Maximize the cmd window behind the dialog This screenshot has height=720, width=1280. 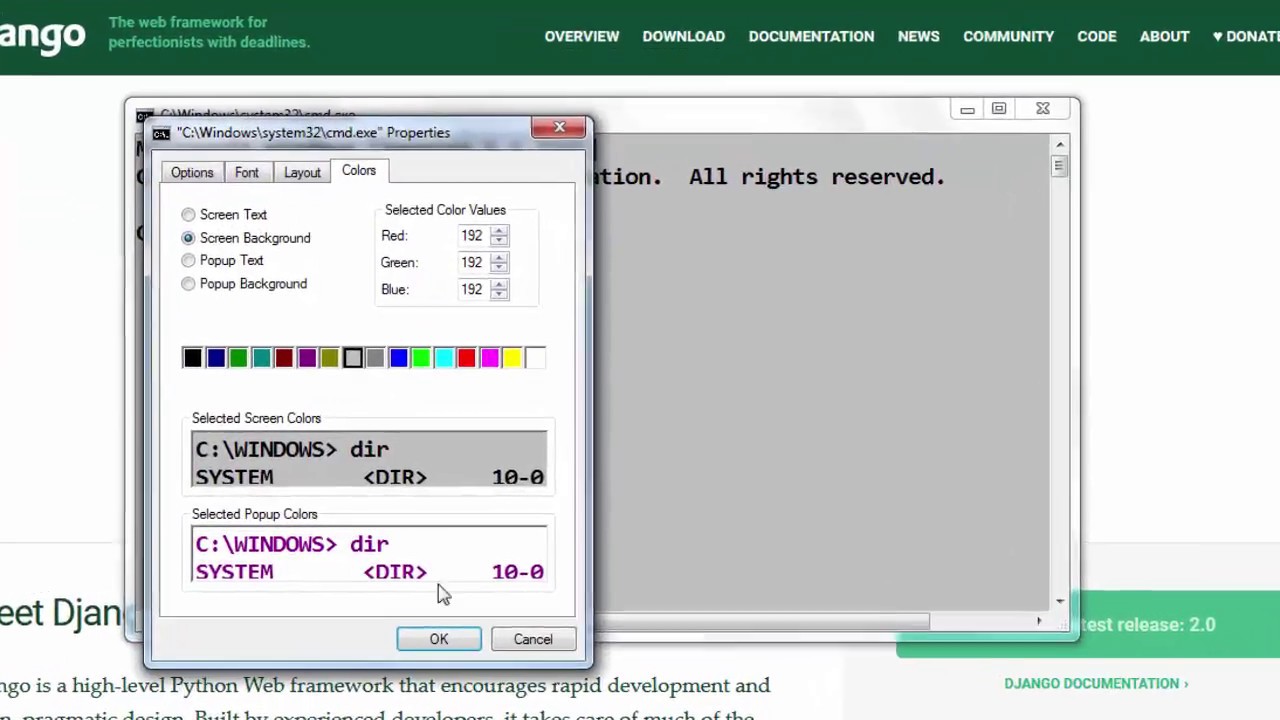coord(999,108)
